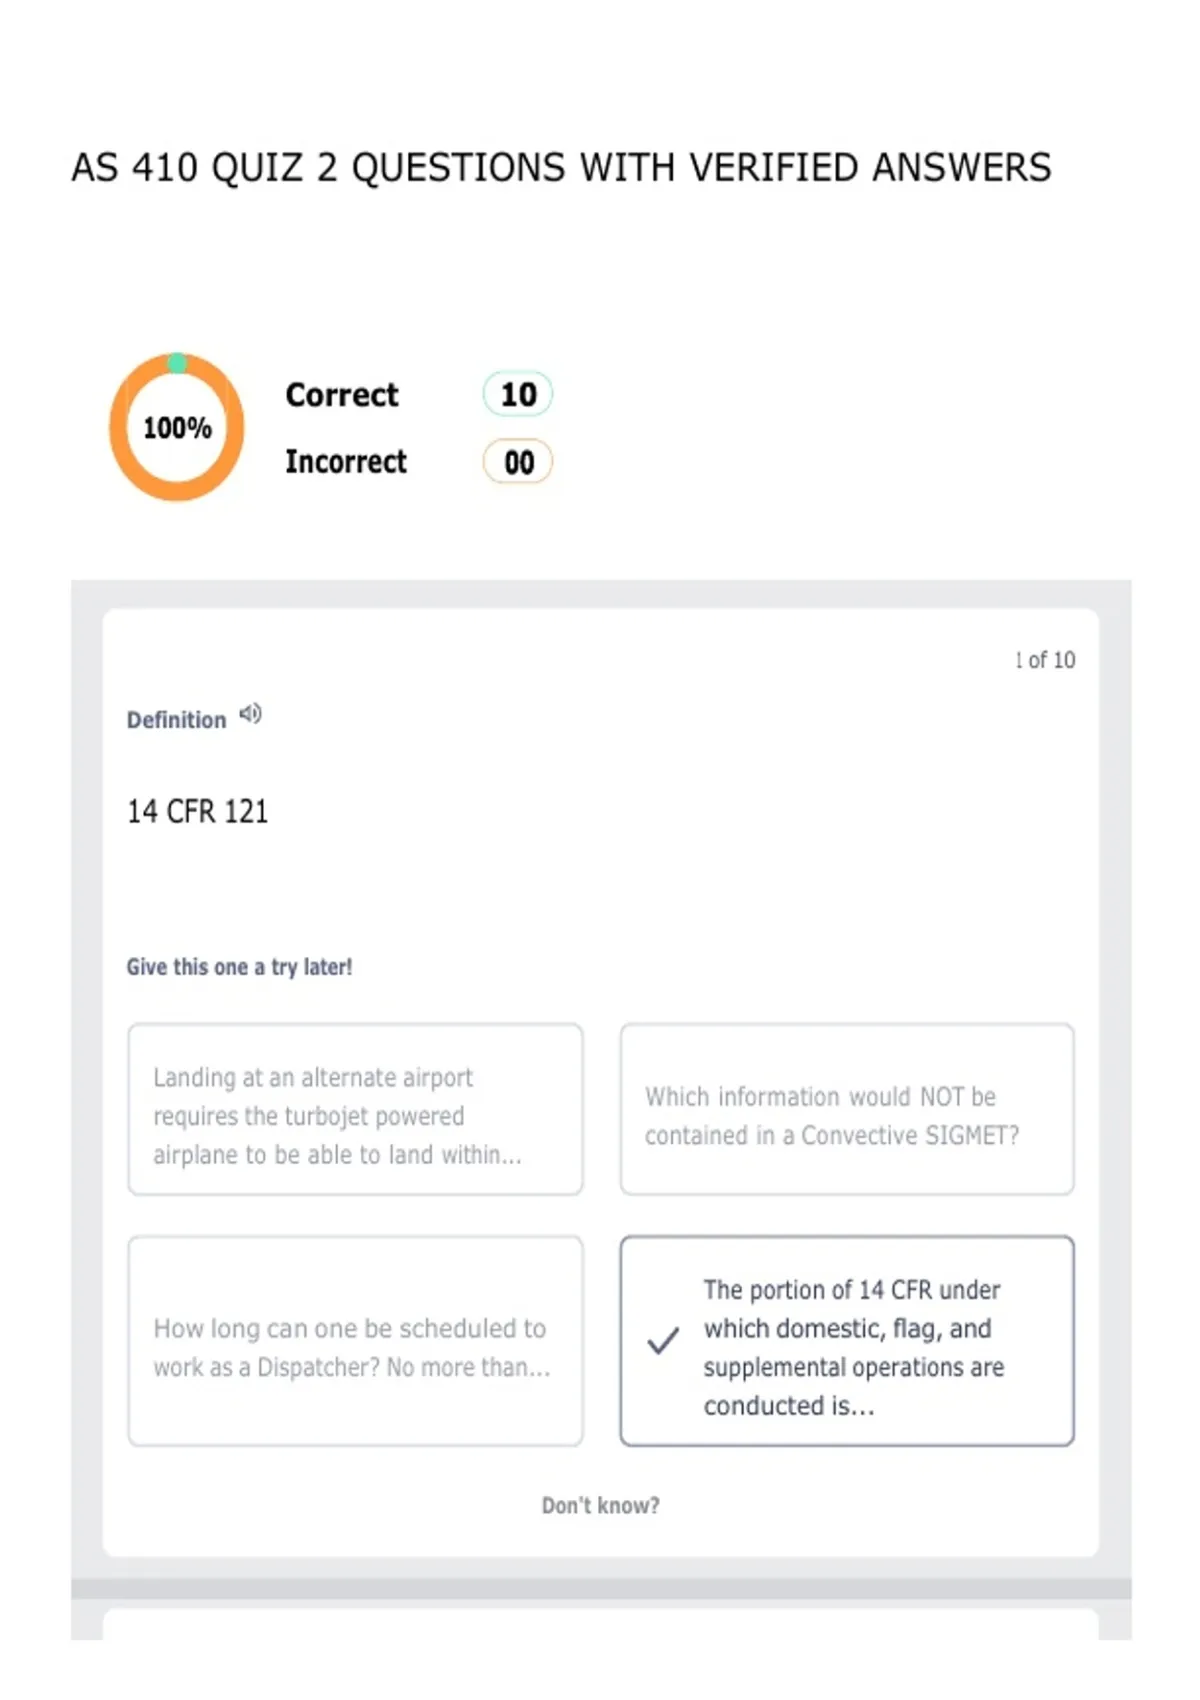
Task: Select the 'scheduled to work as a Dispatcher' answer
Action: click(x=355, y=1341)
